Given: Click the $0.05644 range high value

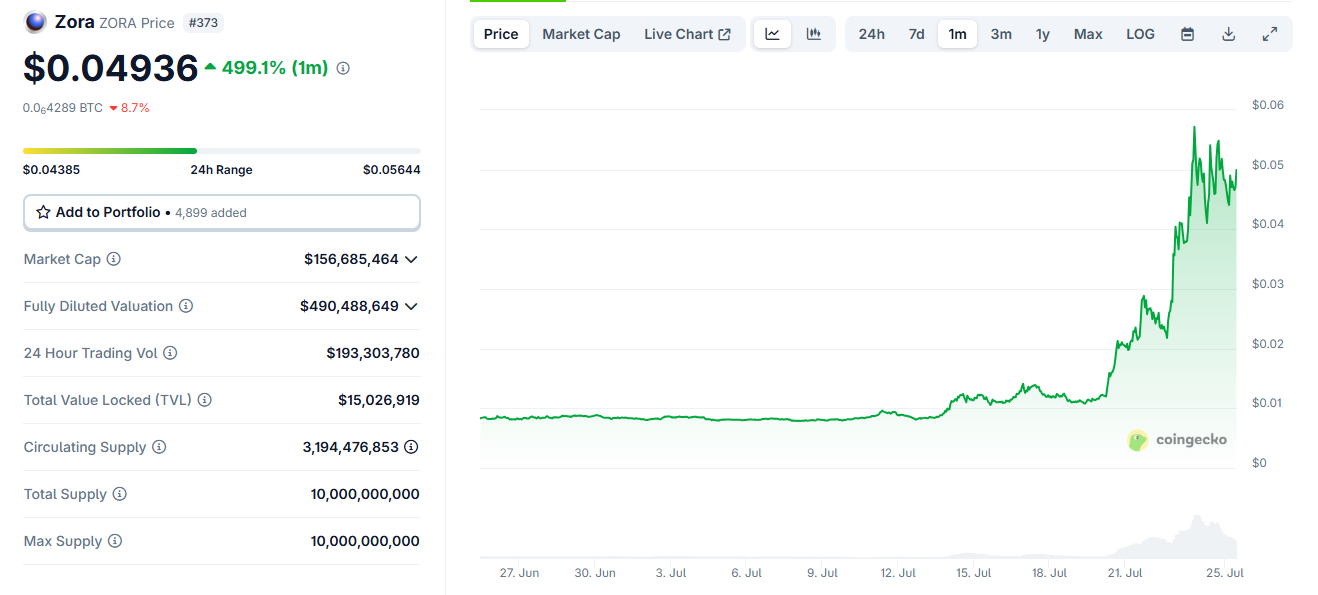Looking at the screenshot, I should (392, 170).
